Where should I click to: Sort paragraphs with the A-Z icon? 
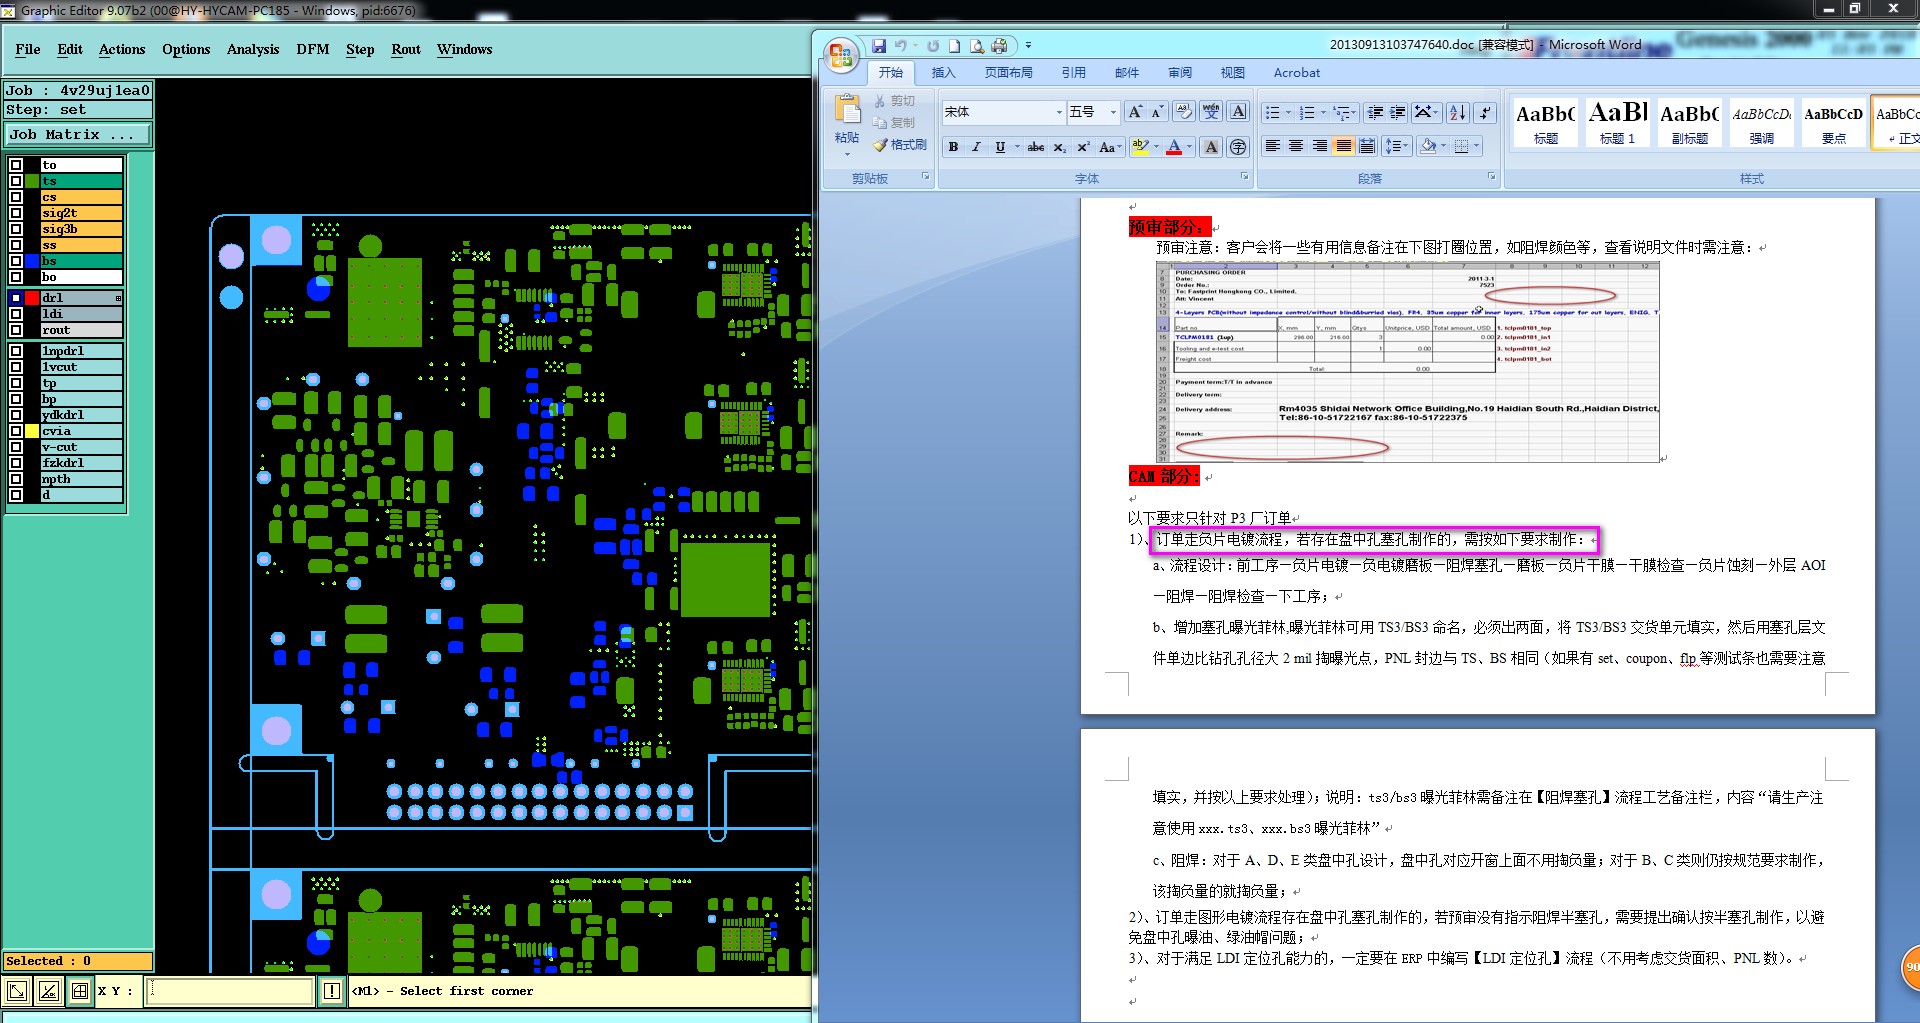point(1458,112)
